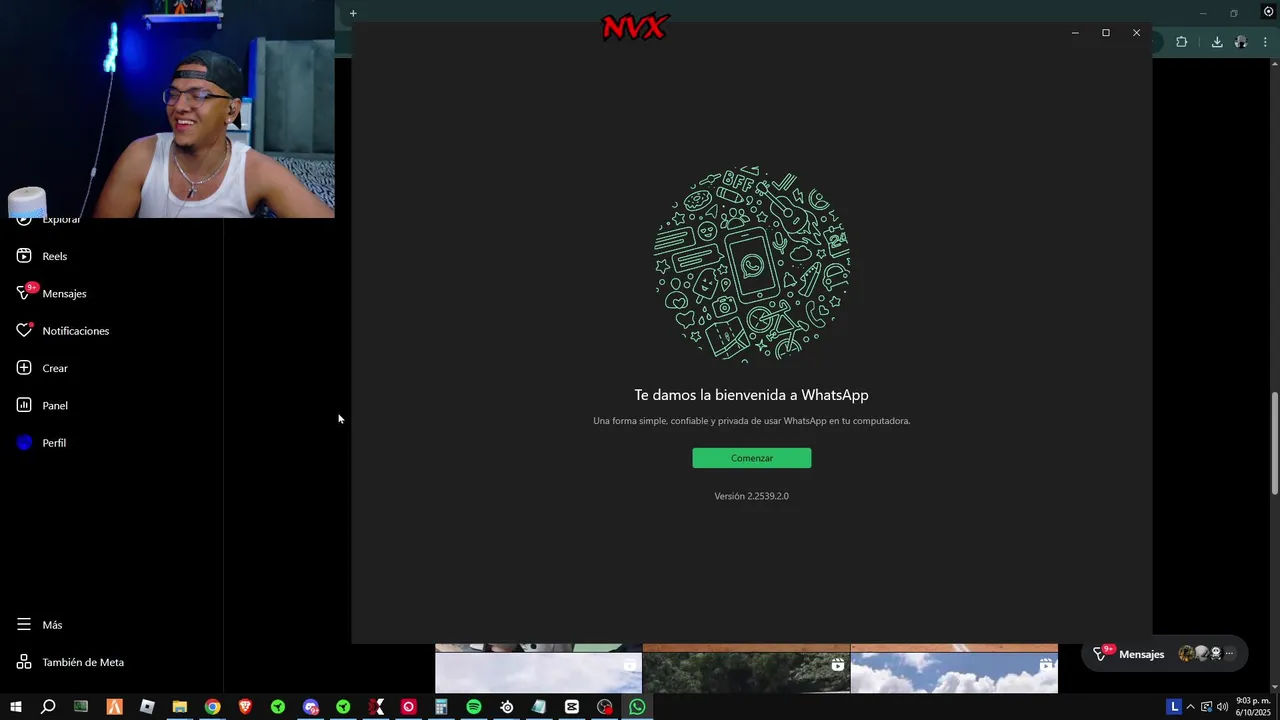Open Panel in Instagram sidebar
This screenshot has height=720, width=1280.
(42, 405)
